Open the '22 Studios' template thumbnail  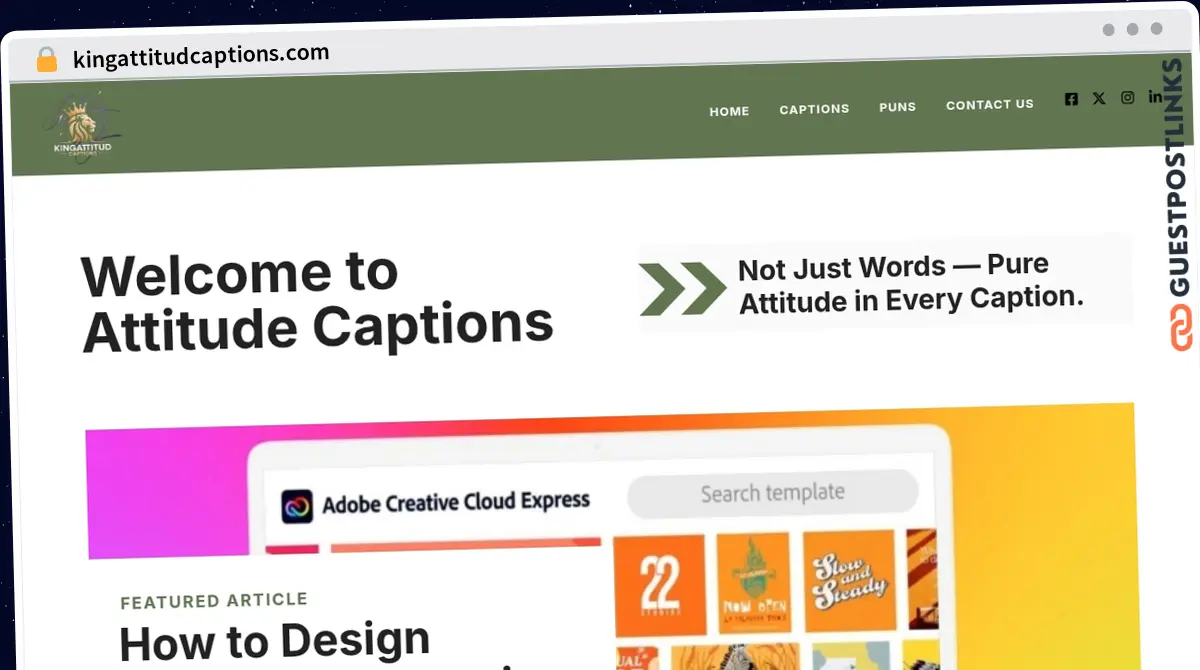tap(659, 582)
